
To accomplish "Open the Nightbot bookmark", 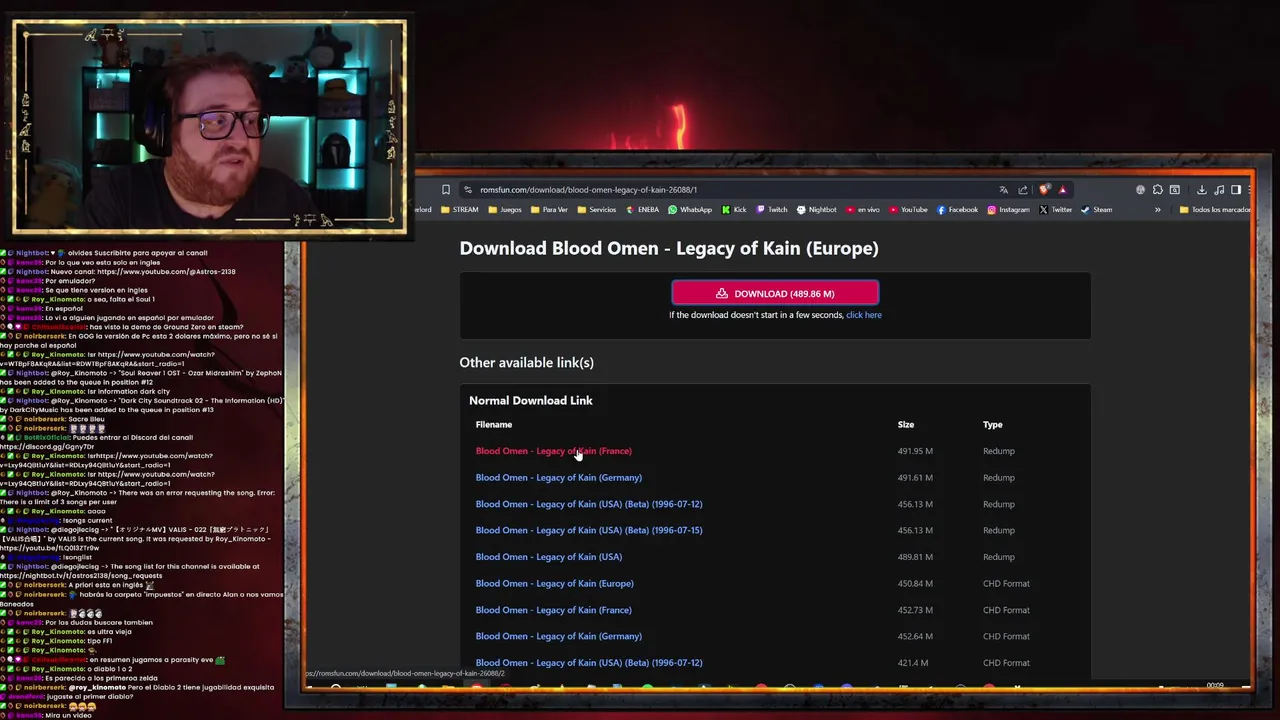I will click(816, 210).
